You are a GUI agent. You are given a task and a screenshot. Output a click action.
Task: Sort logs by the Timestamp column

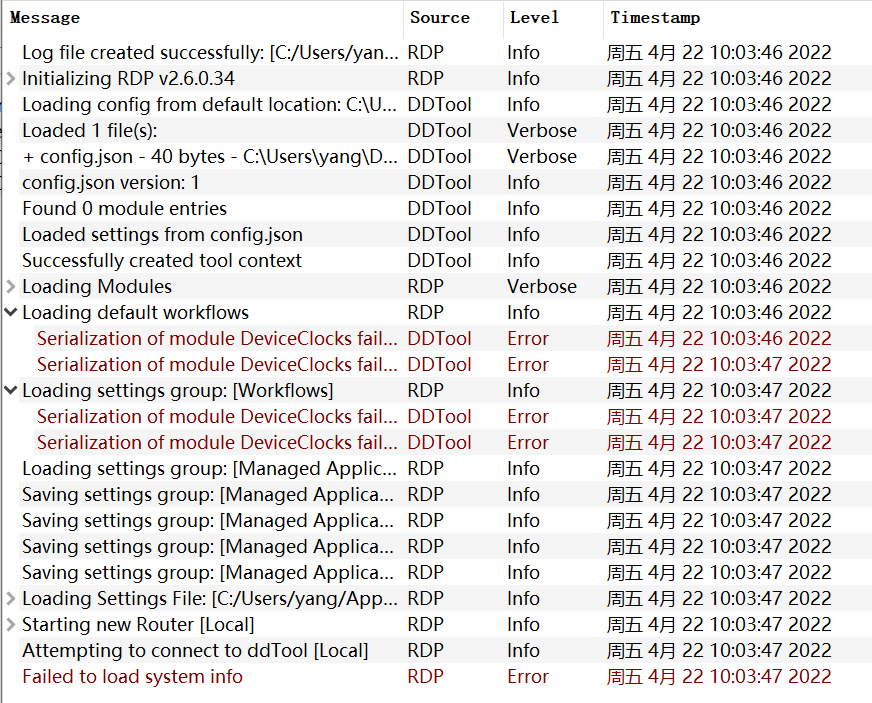point(655,17)
